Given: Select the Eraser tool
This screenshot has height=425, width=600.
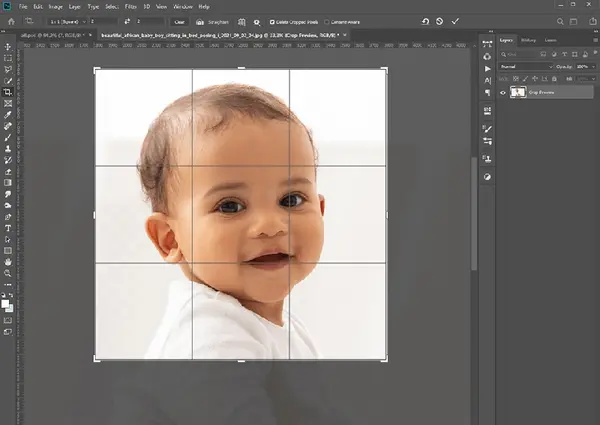Looking at the screenshot, I should click(x=8, y=171).
